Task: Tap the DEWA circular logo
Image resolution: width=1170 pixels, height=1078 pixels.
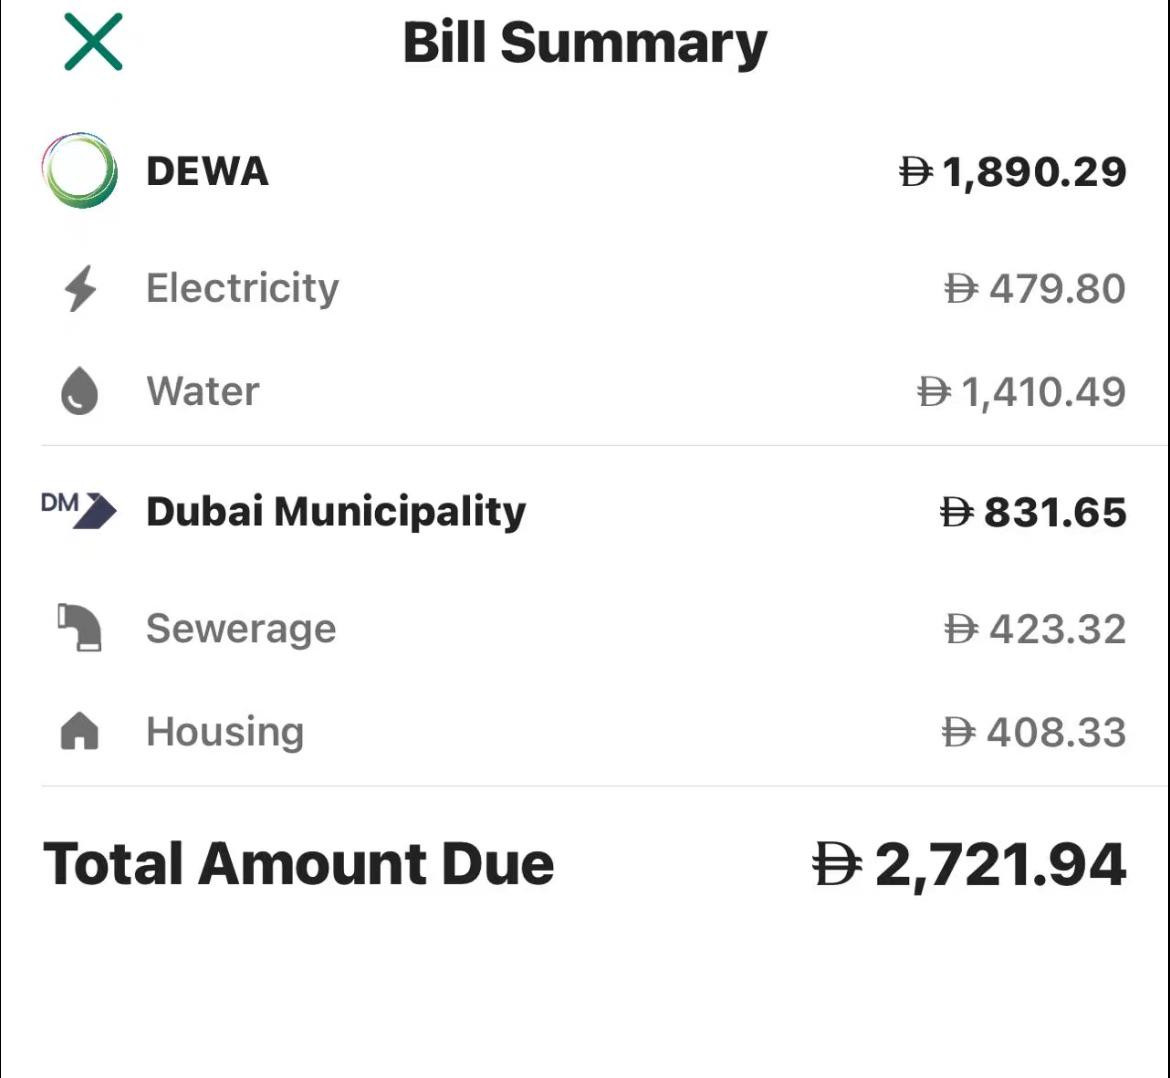Action: coord(79,170)
